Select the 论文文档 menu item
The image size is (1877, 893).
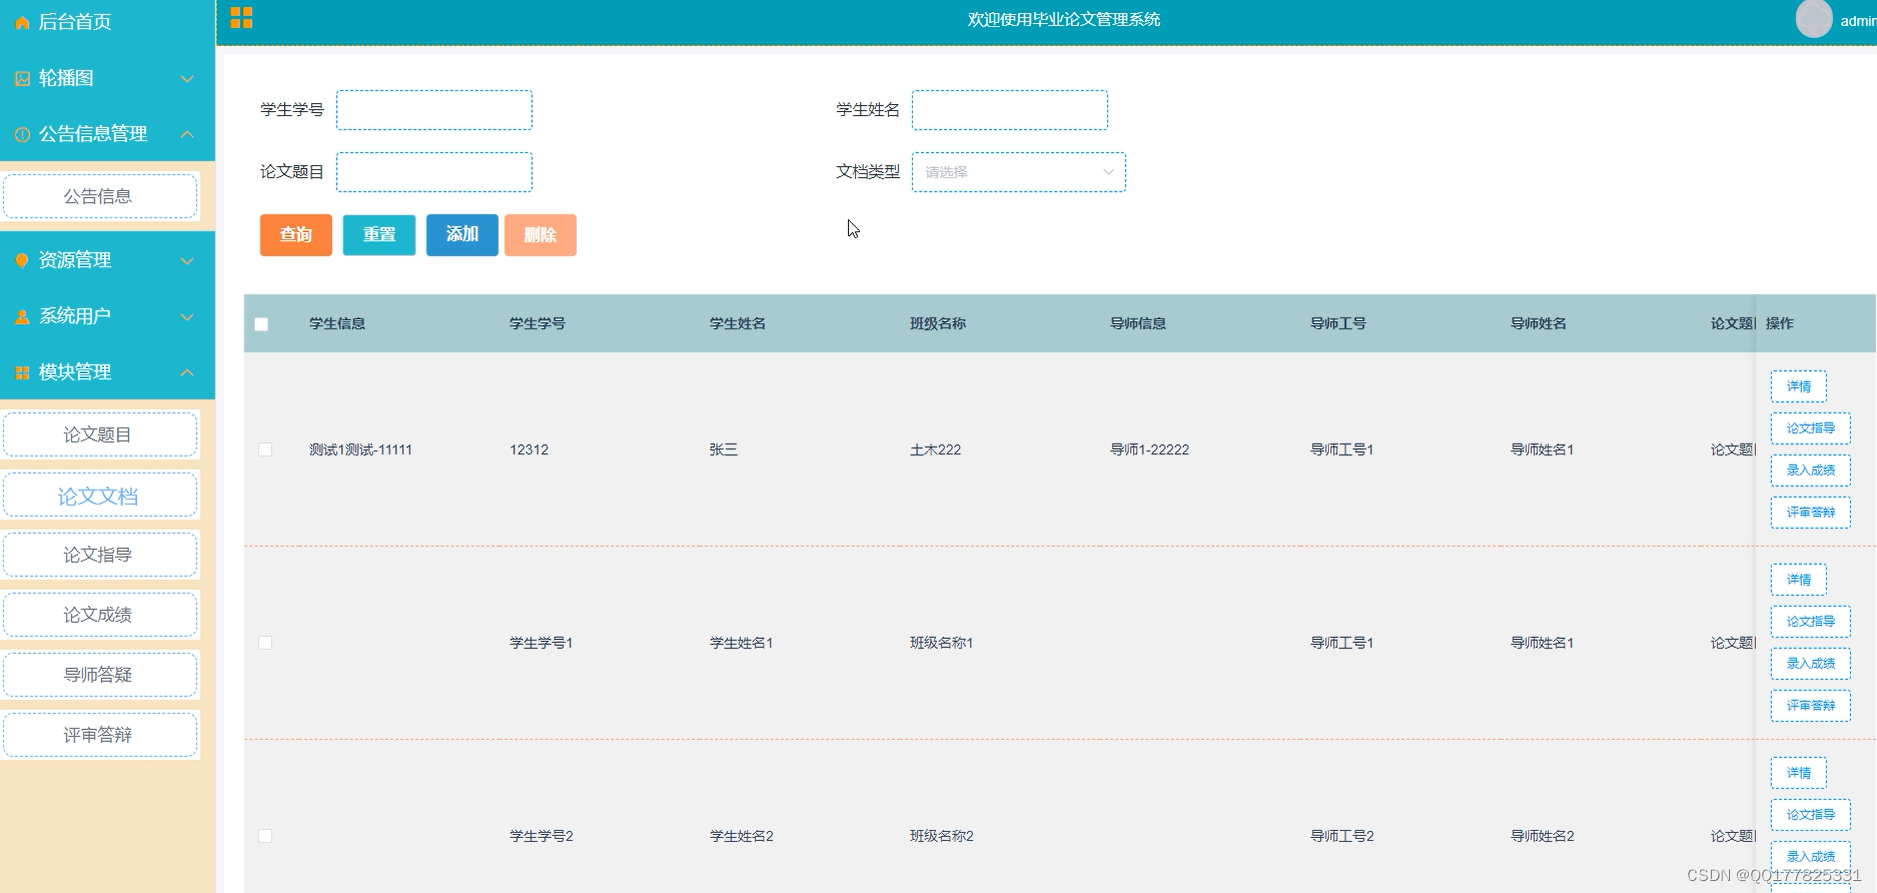click(100, 495)
